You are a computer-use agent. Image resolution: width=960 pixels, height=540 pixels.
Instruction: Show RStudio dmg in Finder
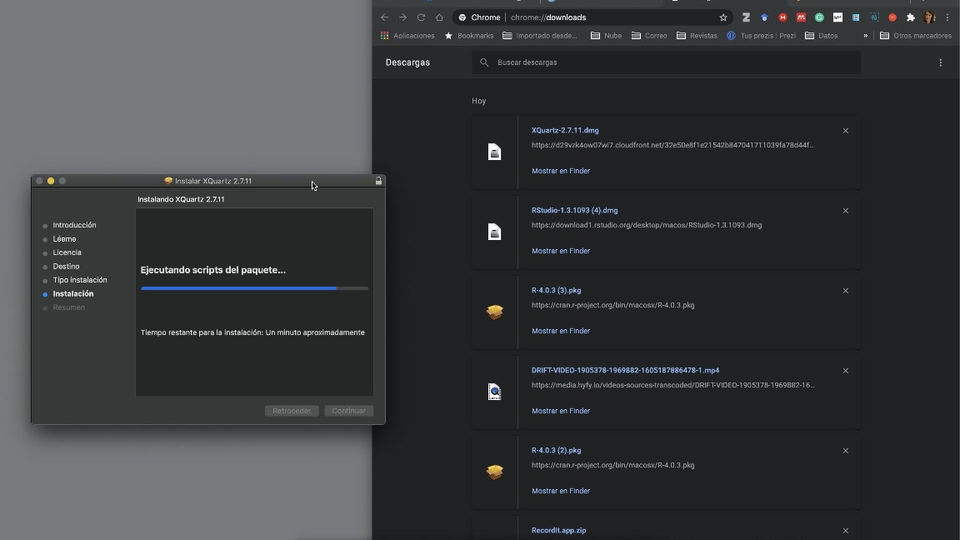(561, 251)
